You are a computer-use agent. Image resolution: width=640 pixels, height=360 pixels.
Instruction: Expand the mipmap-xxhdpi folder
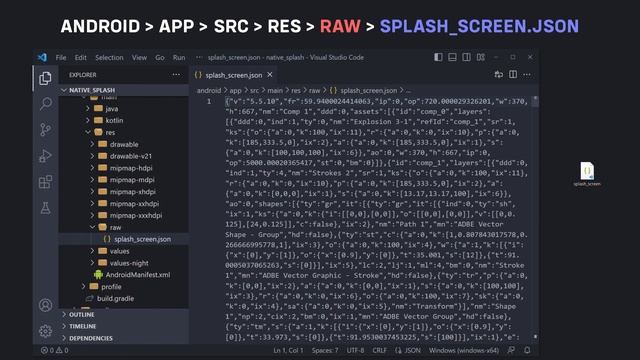(x=124, y=203)
